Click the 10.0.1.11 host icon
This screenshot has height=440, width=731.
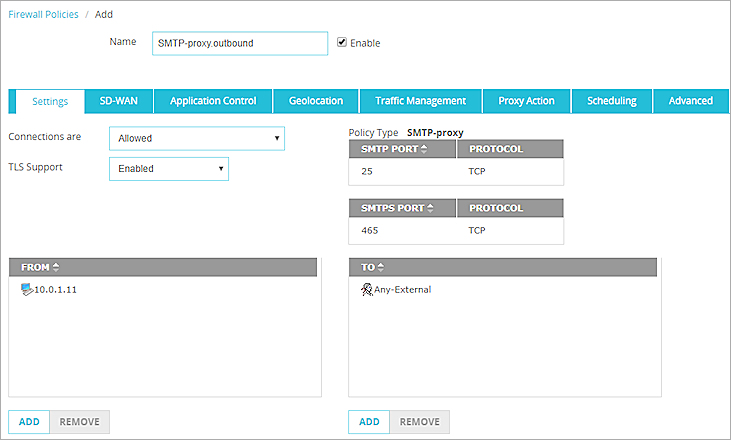pyautogui.click(x=26, y=289)
